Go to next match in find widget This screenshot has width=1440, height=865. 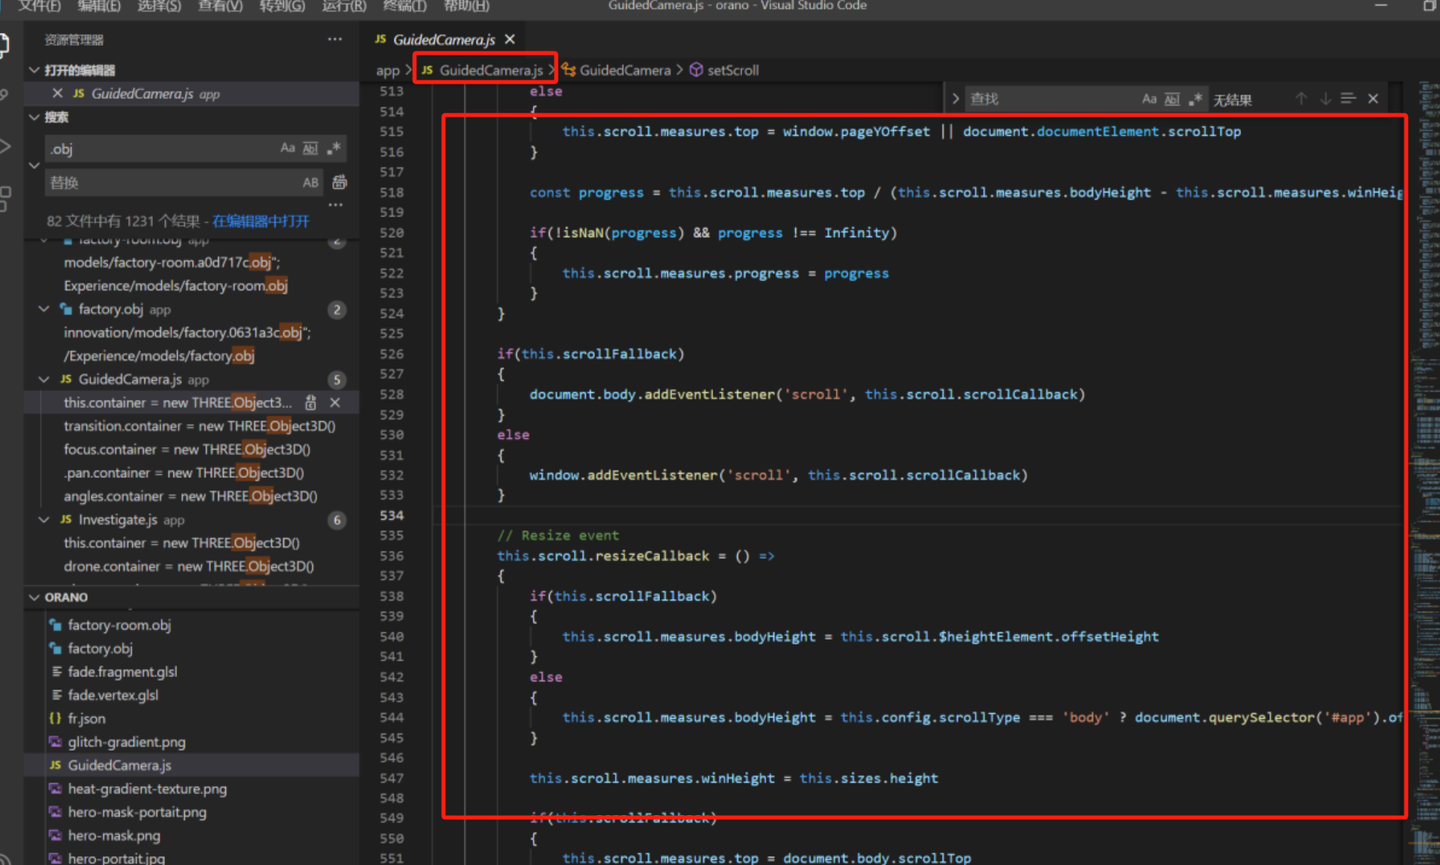[x=1325, y=99]
